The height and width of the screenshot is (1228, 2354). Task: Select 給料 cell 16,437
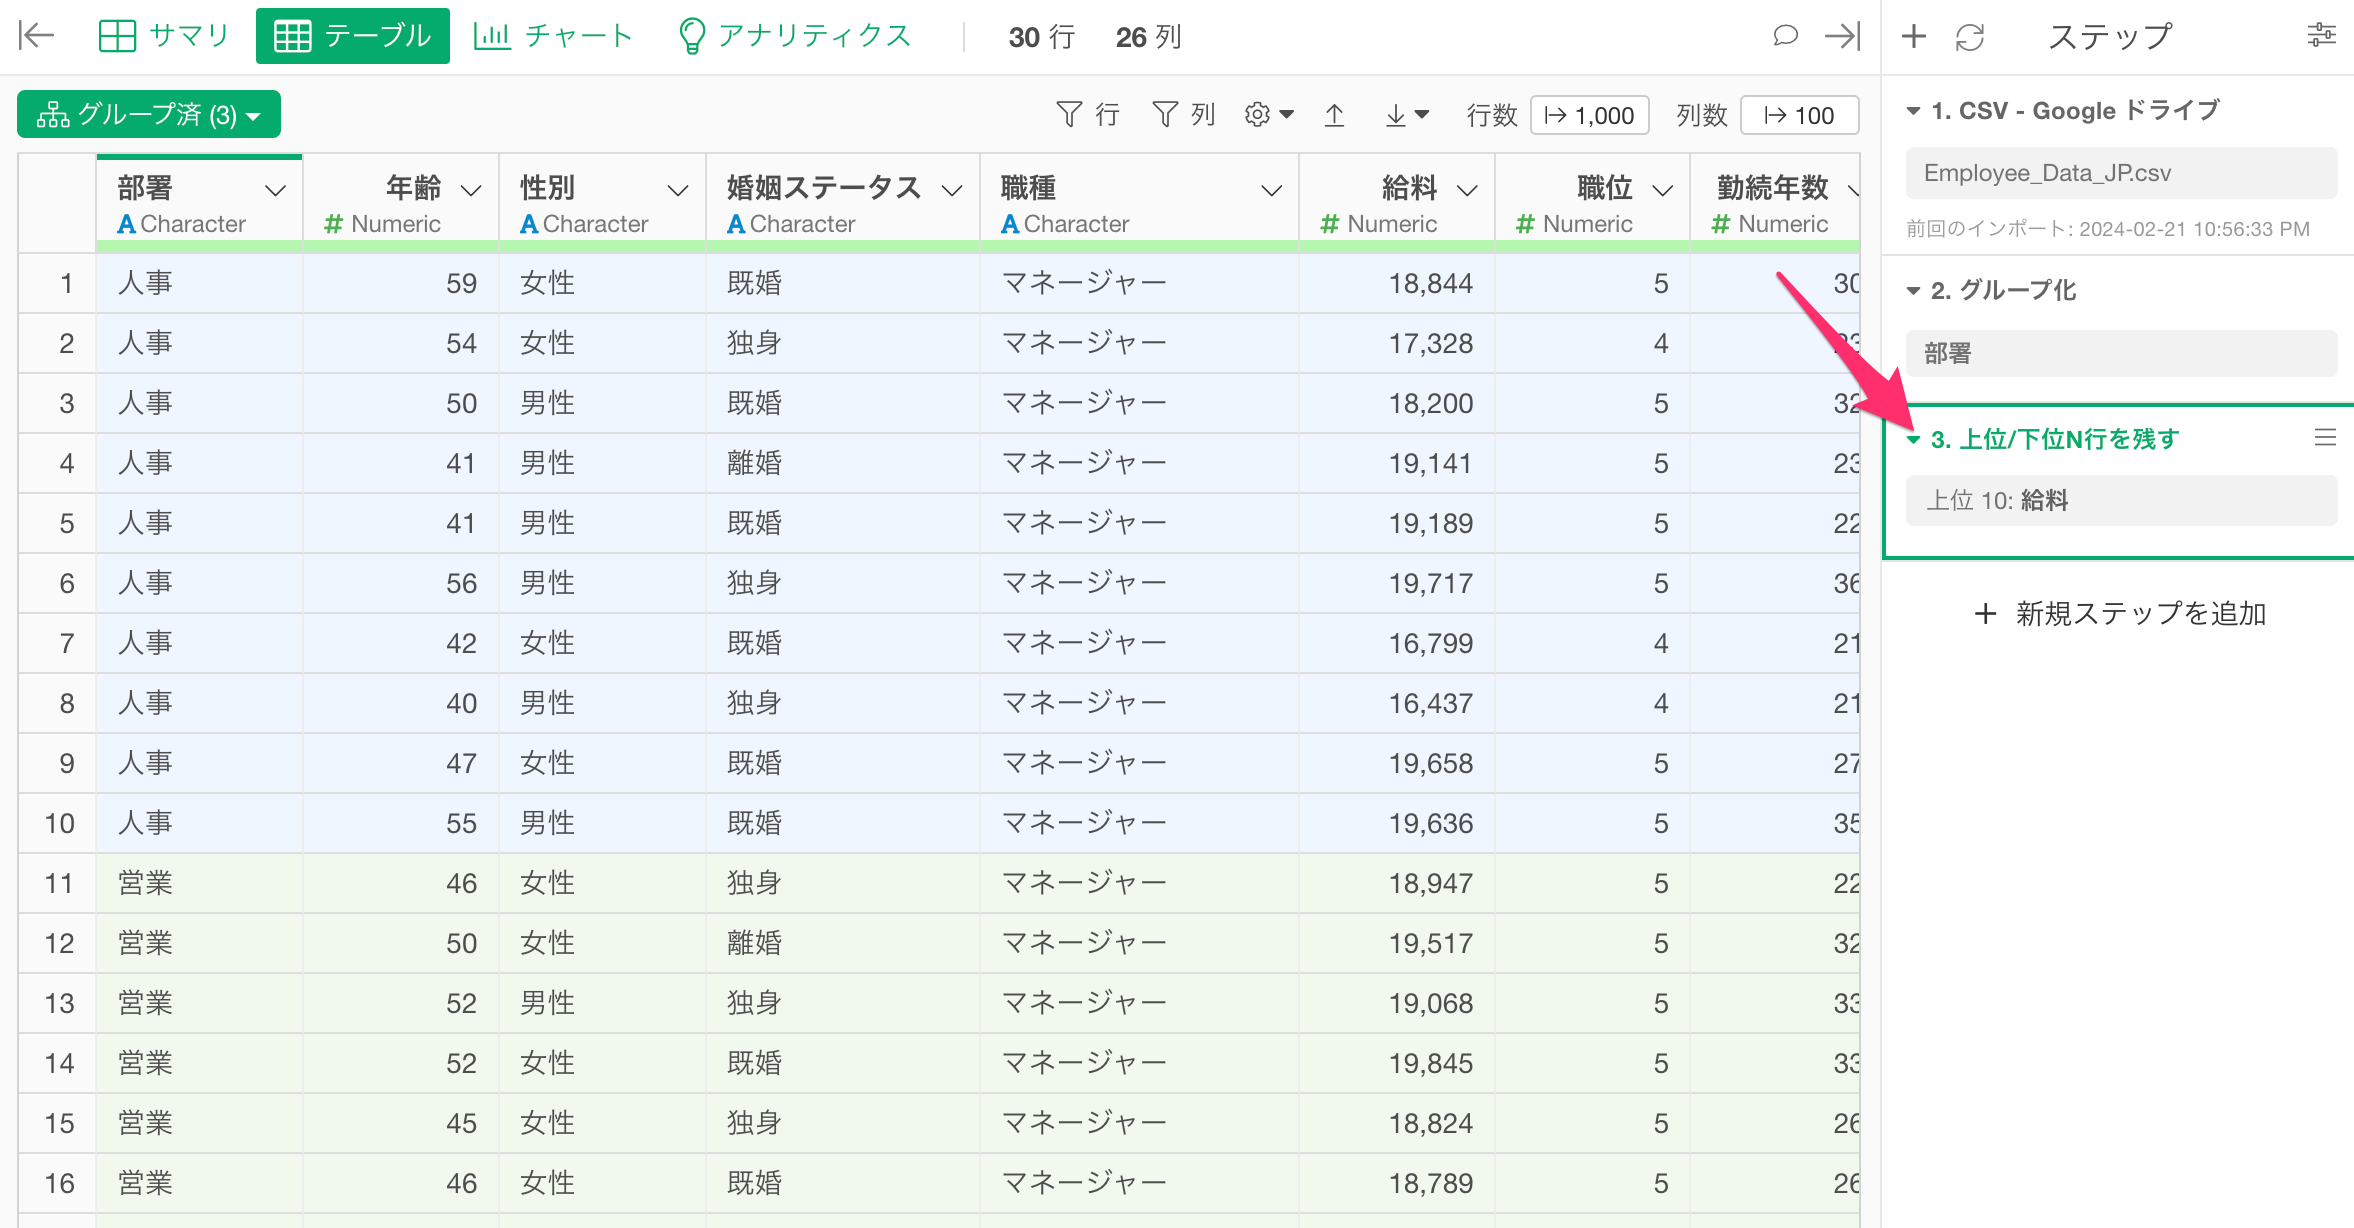point(1396,703)
